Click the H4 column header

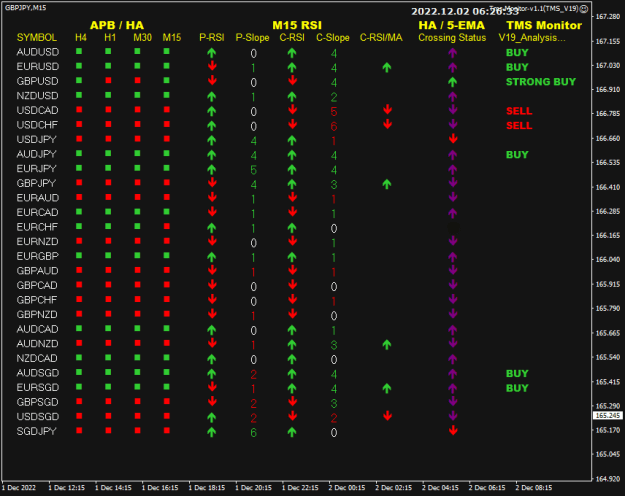click(81, 37)
